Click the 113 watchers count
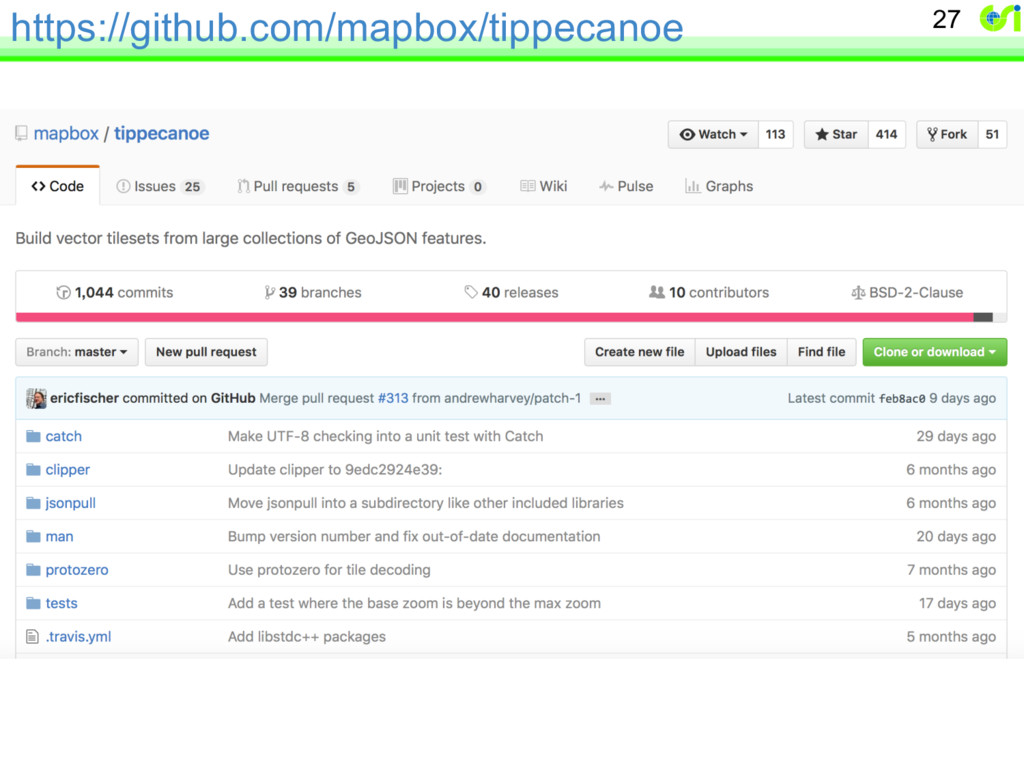This screenshot has width=1024, height=768. click(775, 135)
